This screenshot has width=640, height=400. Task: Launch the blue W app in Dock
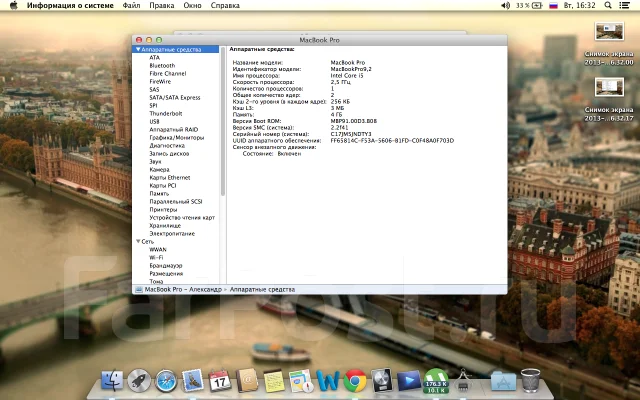click(x=328, y=381)
